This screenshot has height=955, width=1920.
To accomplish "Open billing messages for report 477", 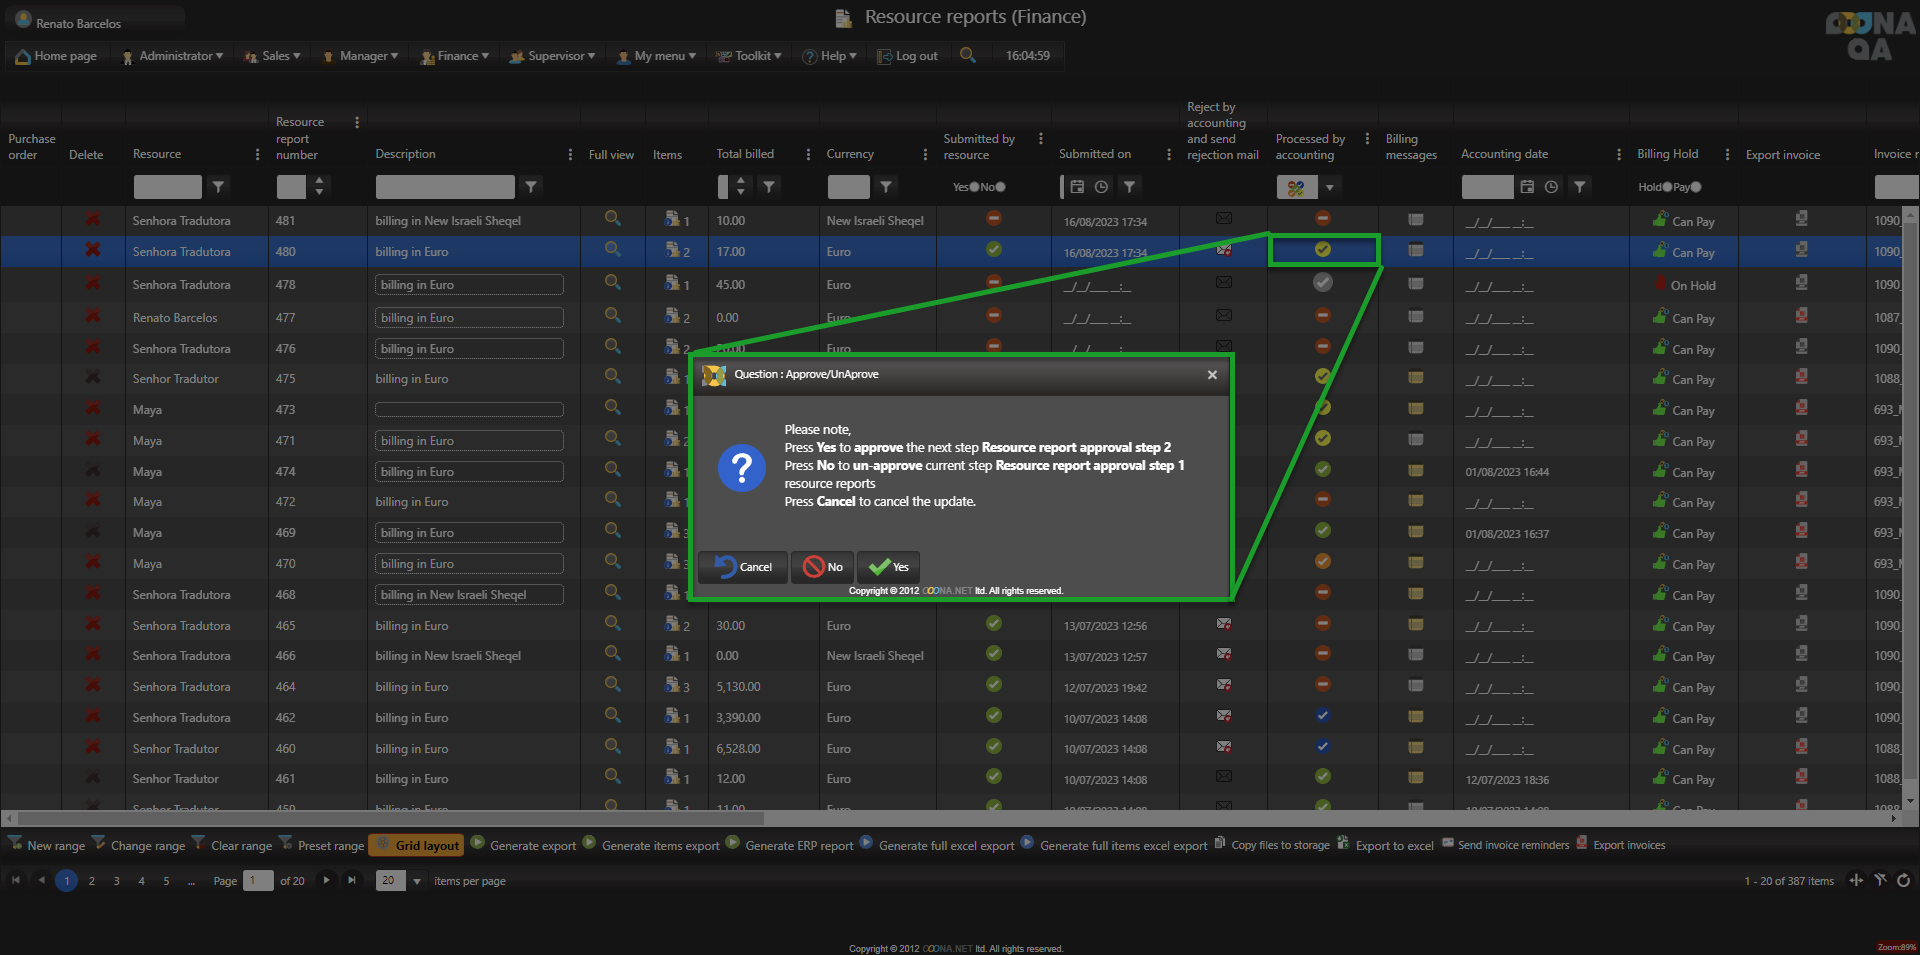I will (x=1415, y=316).
